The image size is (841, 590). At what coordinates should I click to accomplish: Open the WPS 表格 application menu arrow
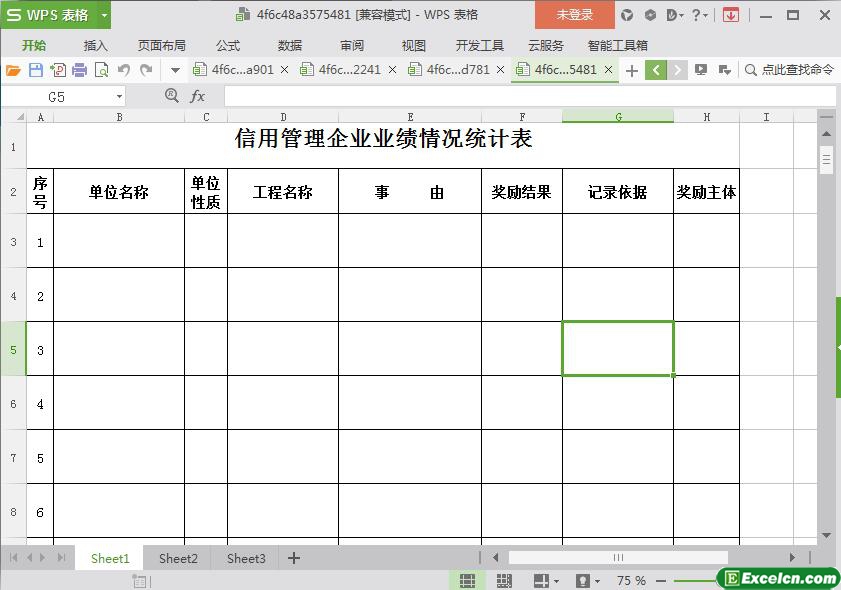coord(104,15)
